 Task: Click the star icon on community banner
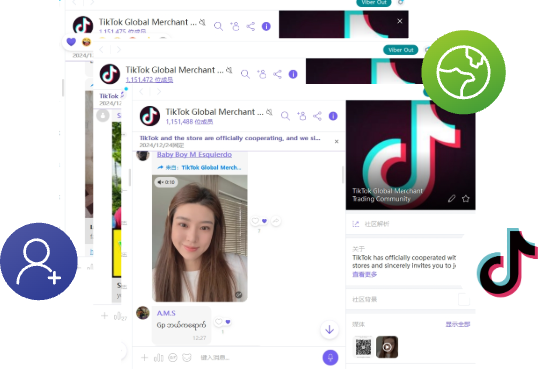click(466, 199)
